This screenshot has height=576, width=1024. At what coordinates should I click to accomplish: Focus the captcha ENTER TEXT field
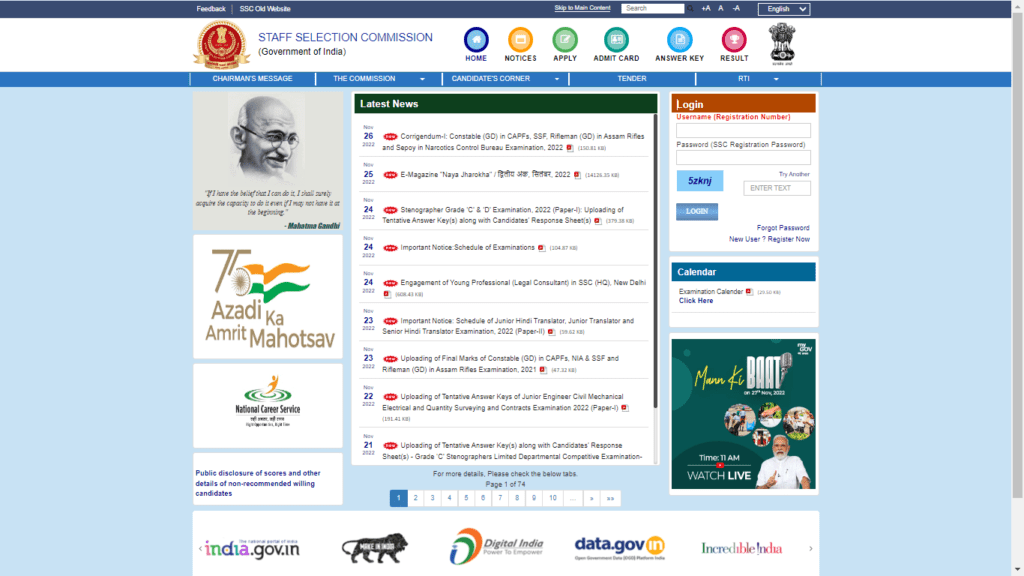click(x=776, y=188)
